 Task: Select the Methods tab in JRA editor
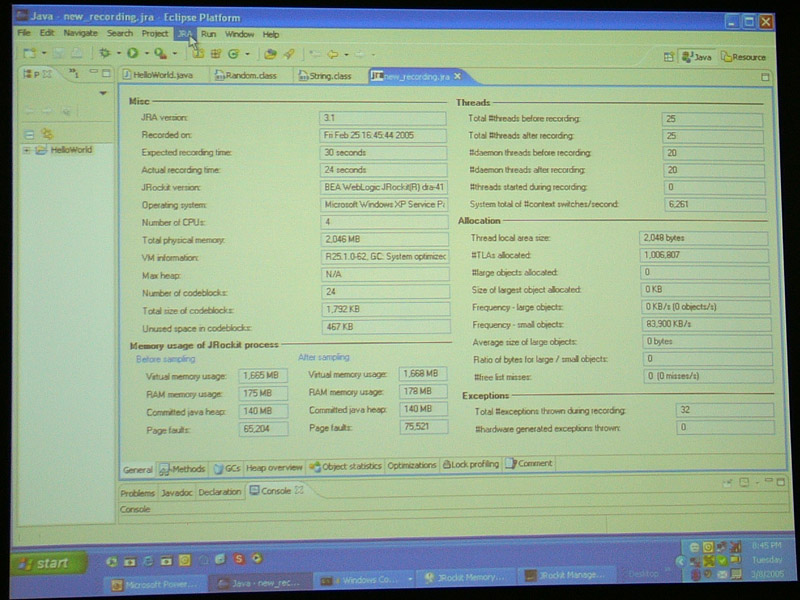click(x=182, y=468)
